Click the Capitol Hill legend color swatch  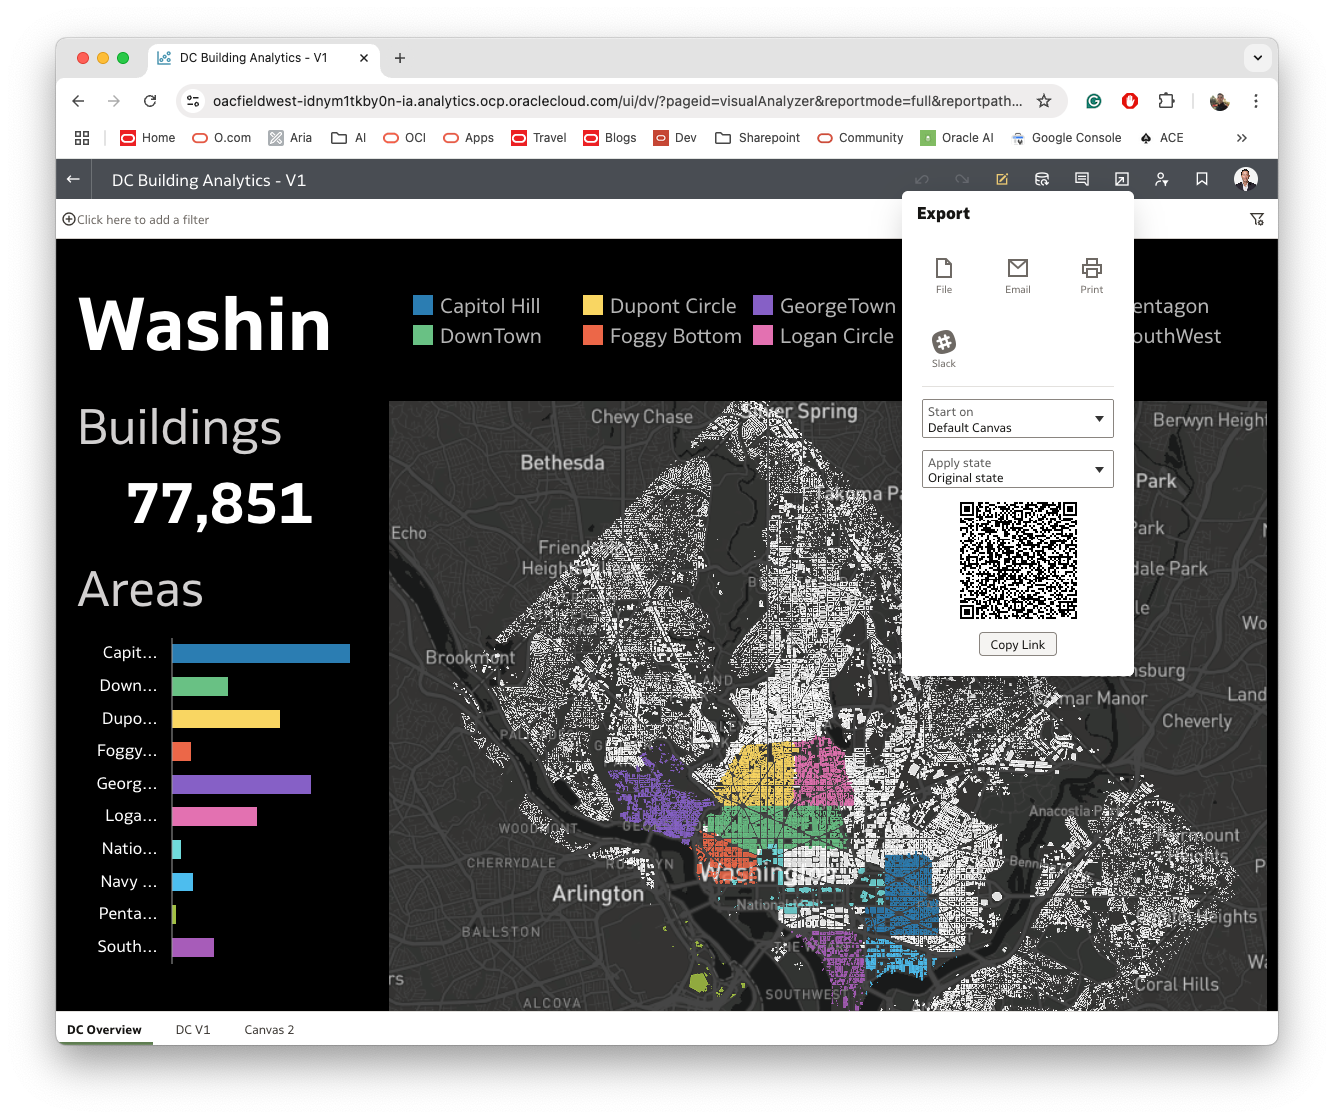pos(423,305)
